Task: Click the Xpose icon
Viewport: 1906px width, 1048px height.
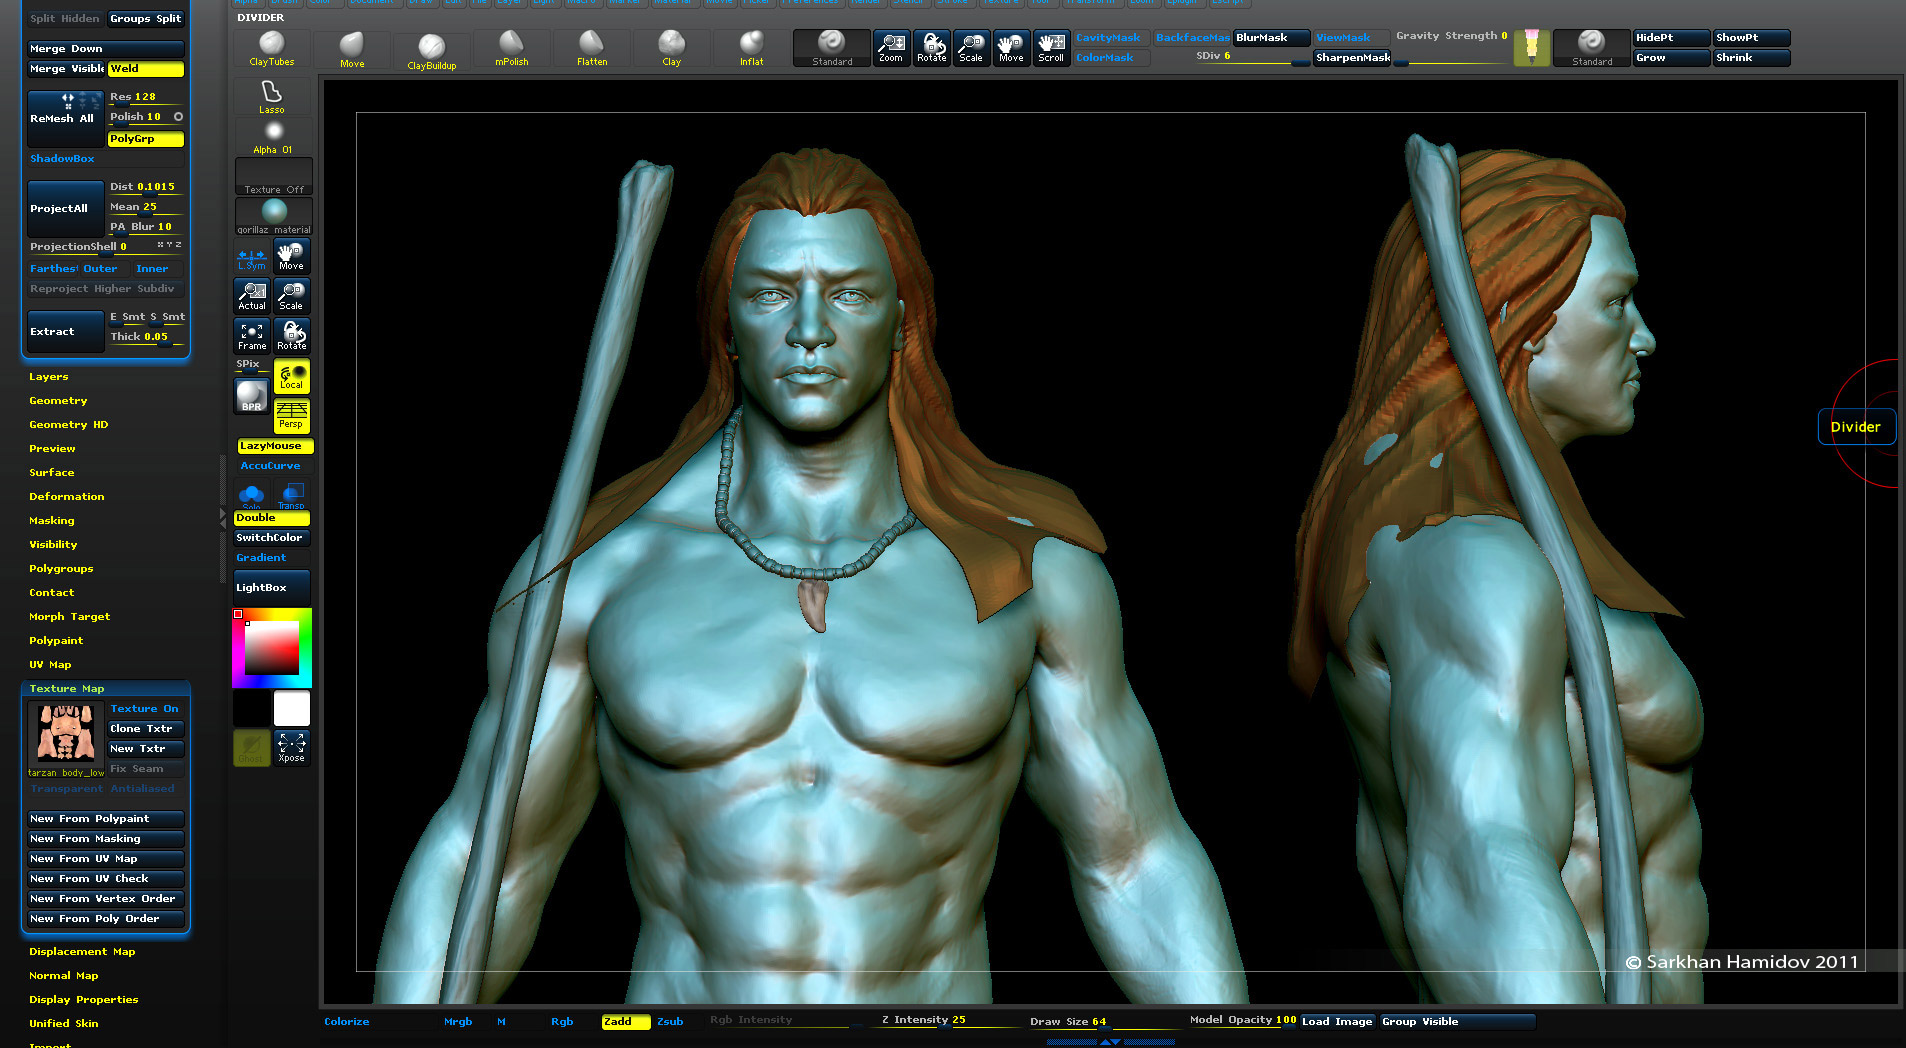Action: coord(291,747)
